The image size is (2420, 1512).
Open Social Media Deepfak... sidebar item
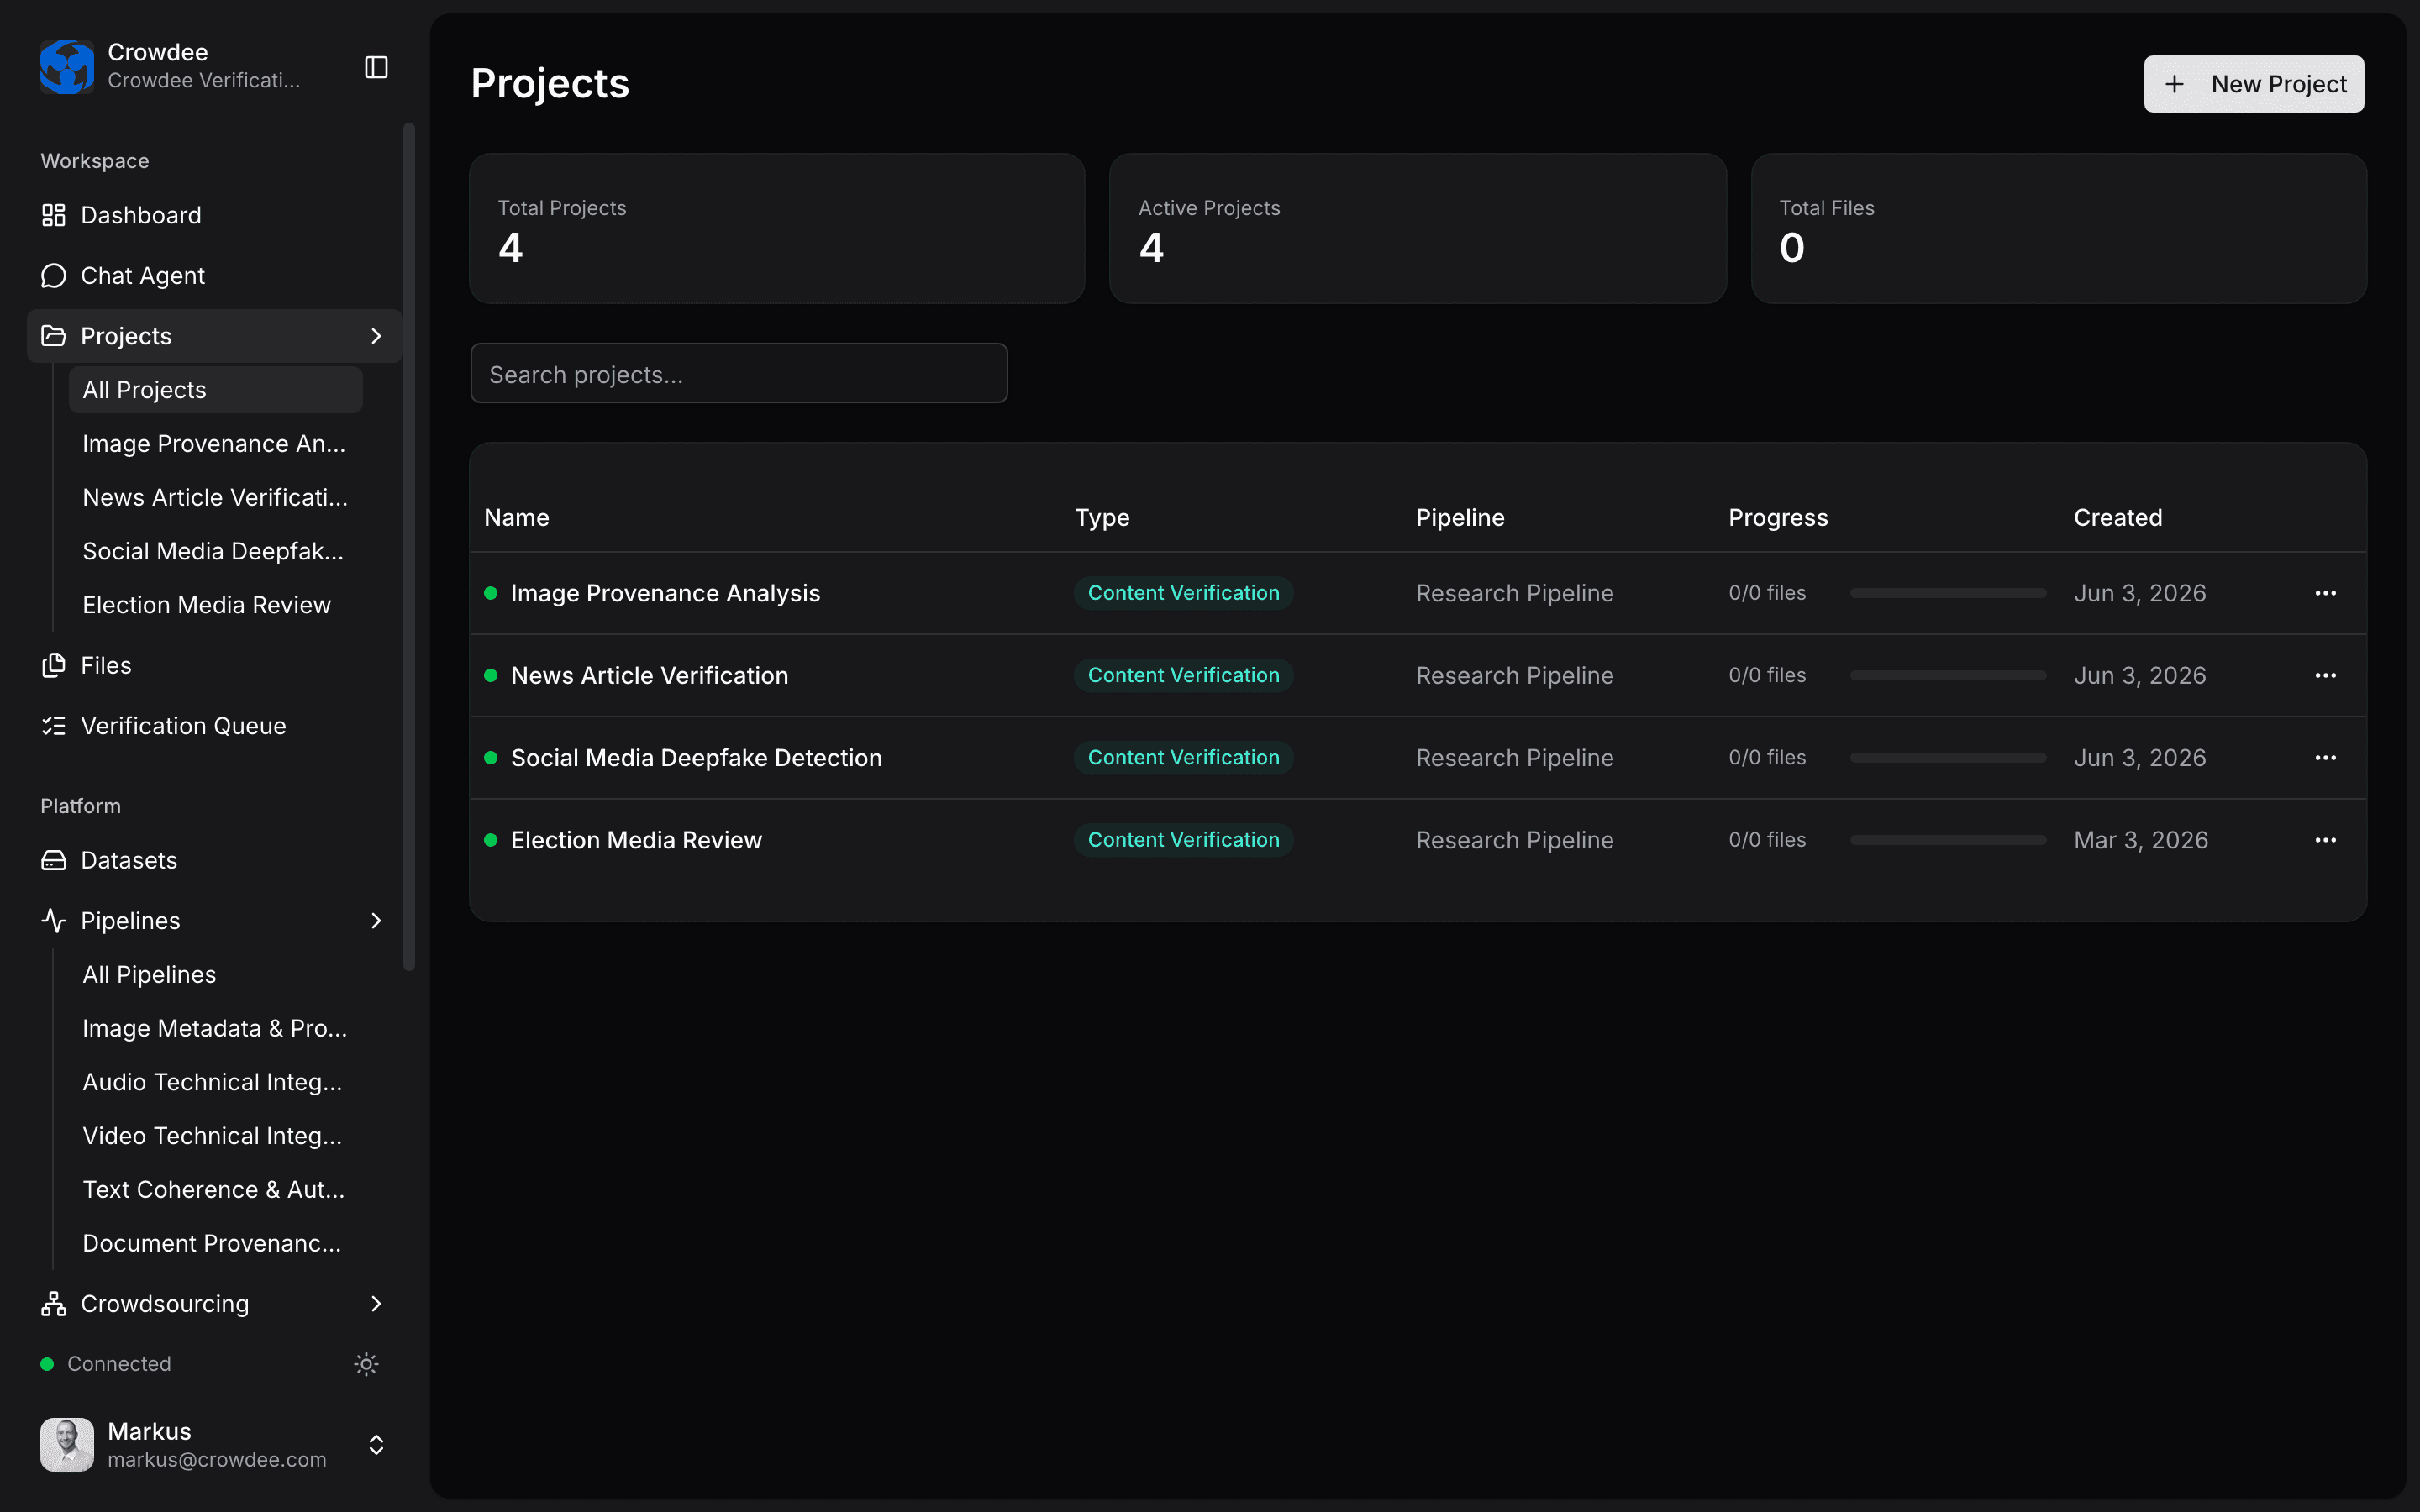pyautogui.click(x=215, y=551)
